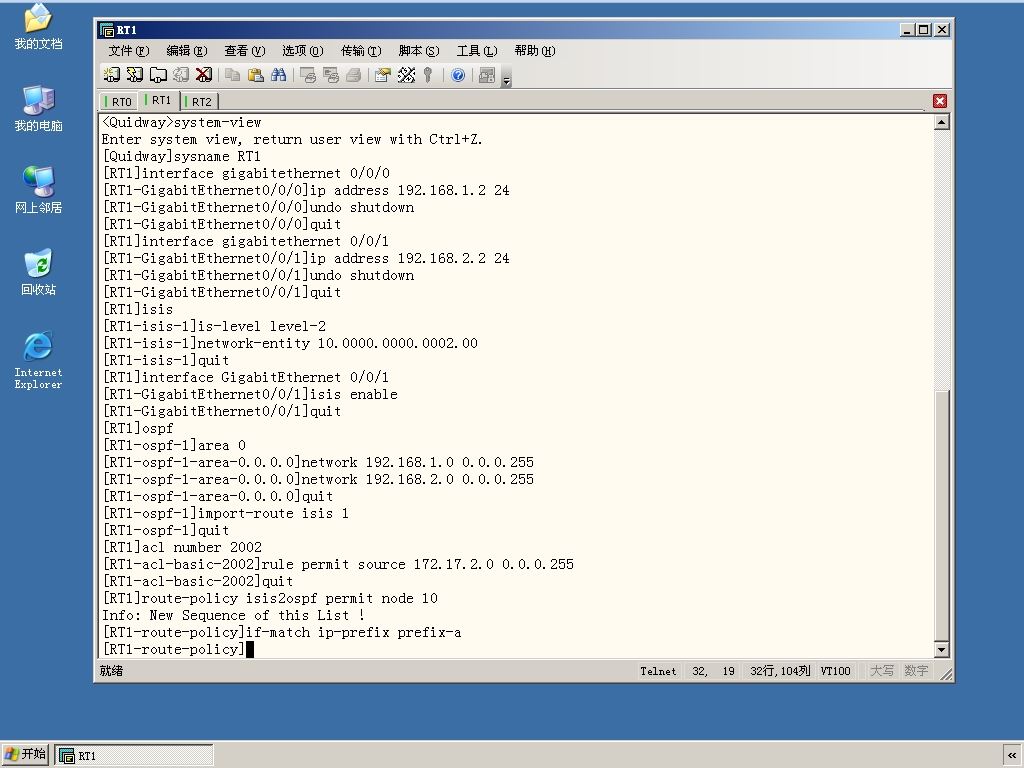
Task: Click Internet Explorer desktop icon
Action: [38, 360]
